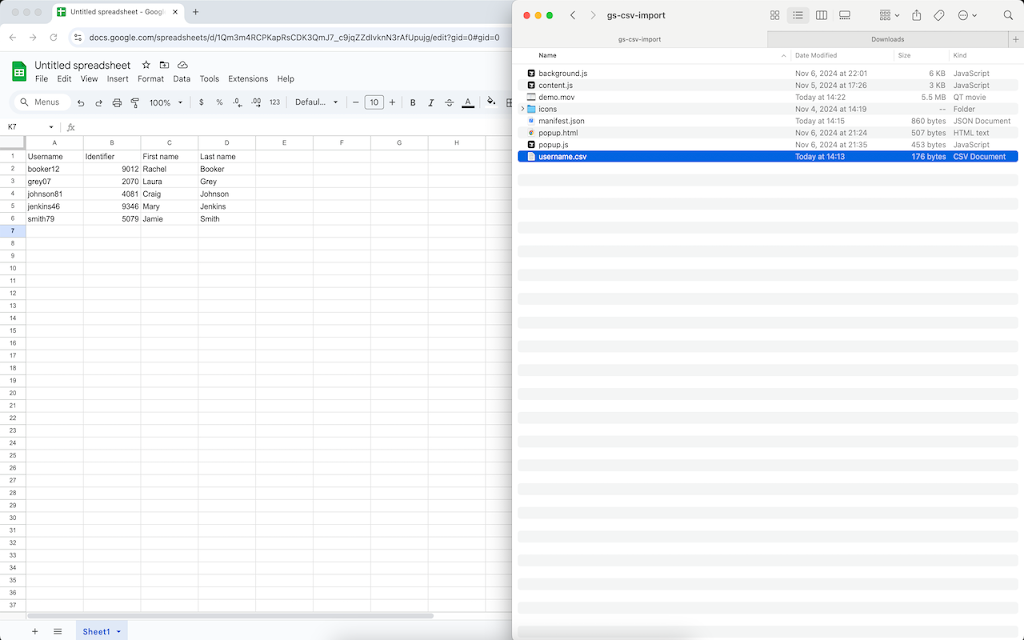
Task: Open the Default font dropdown
Action: 317,103
